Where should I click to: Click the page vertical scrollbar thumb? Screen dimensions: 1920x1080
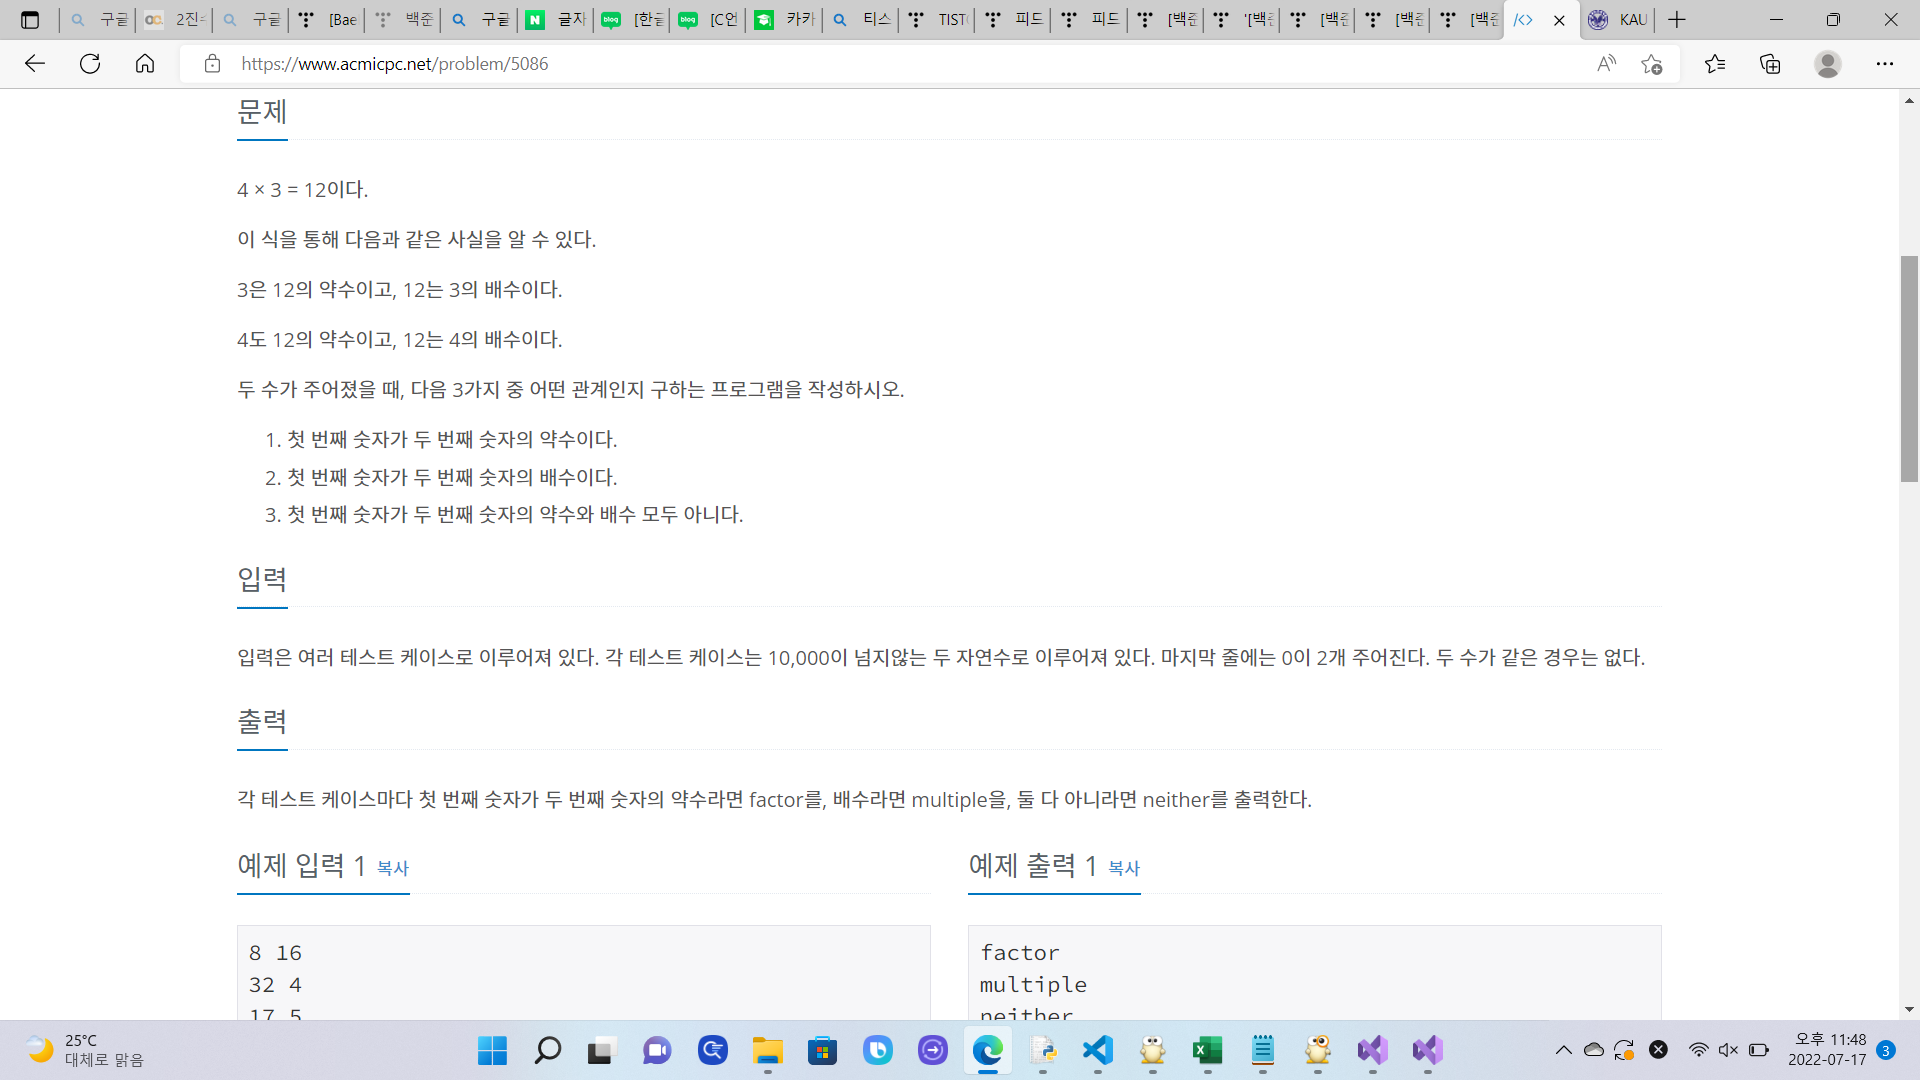click(x=1909, y=370)
